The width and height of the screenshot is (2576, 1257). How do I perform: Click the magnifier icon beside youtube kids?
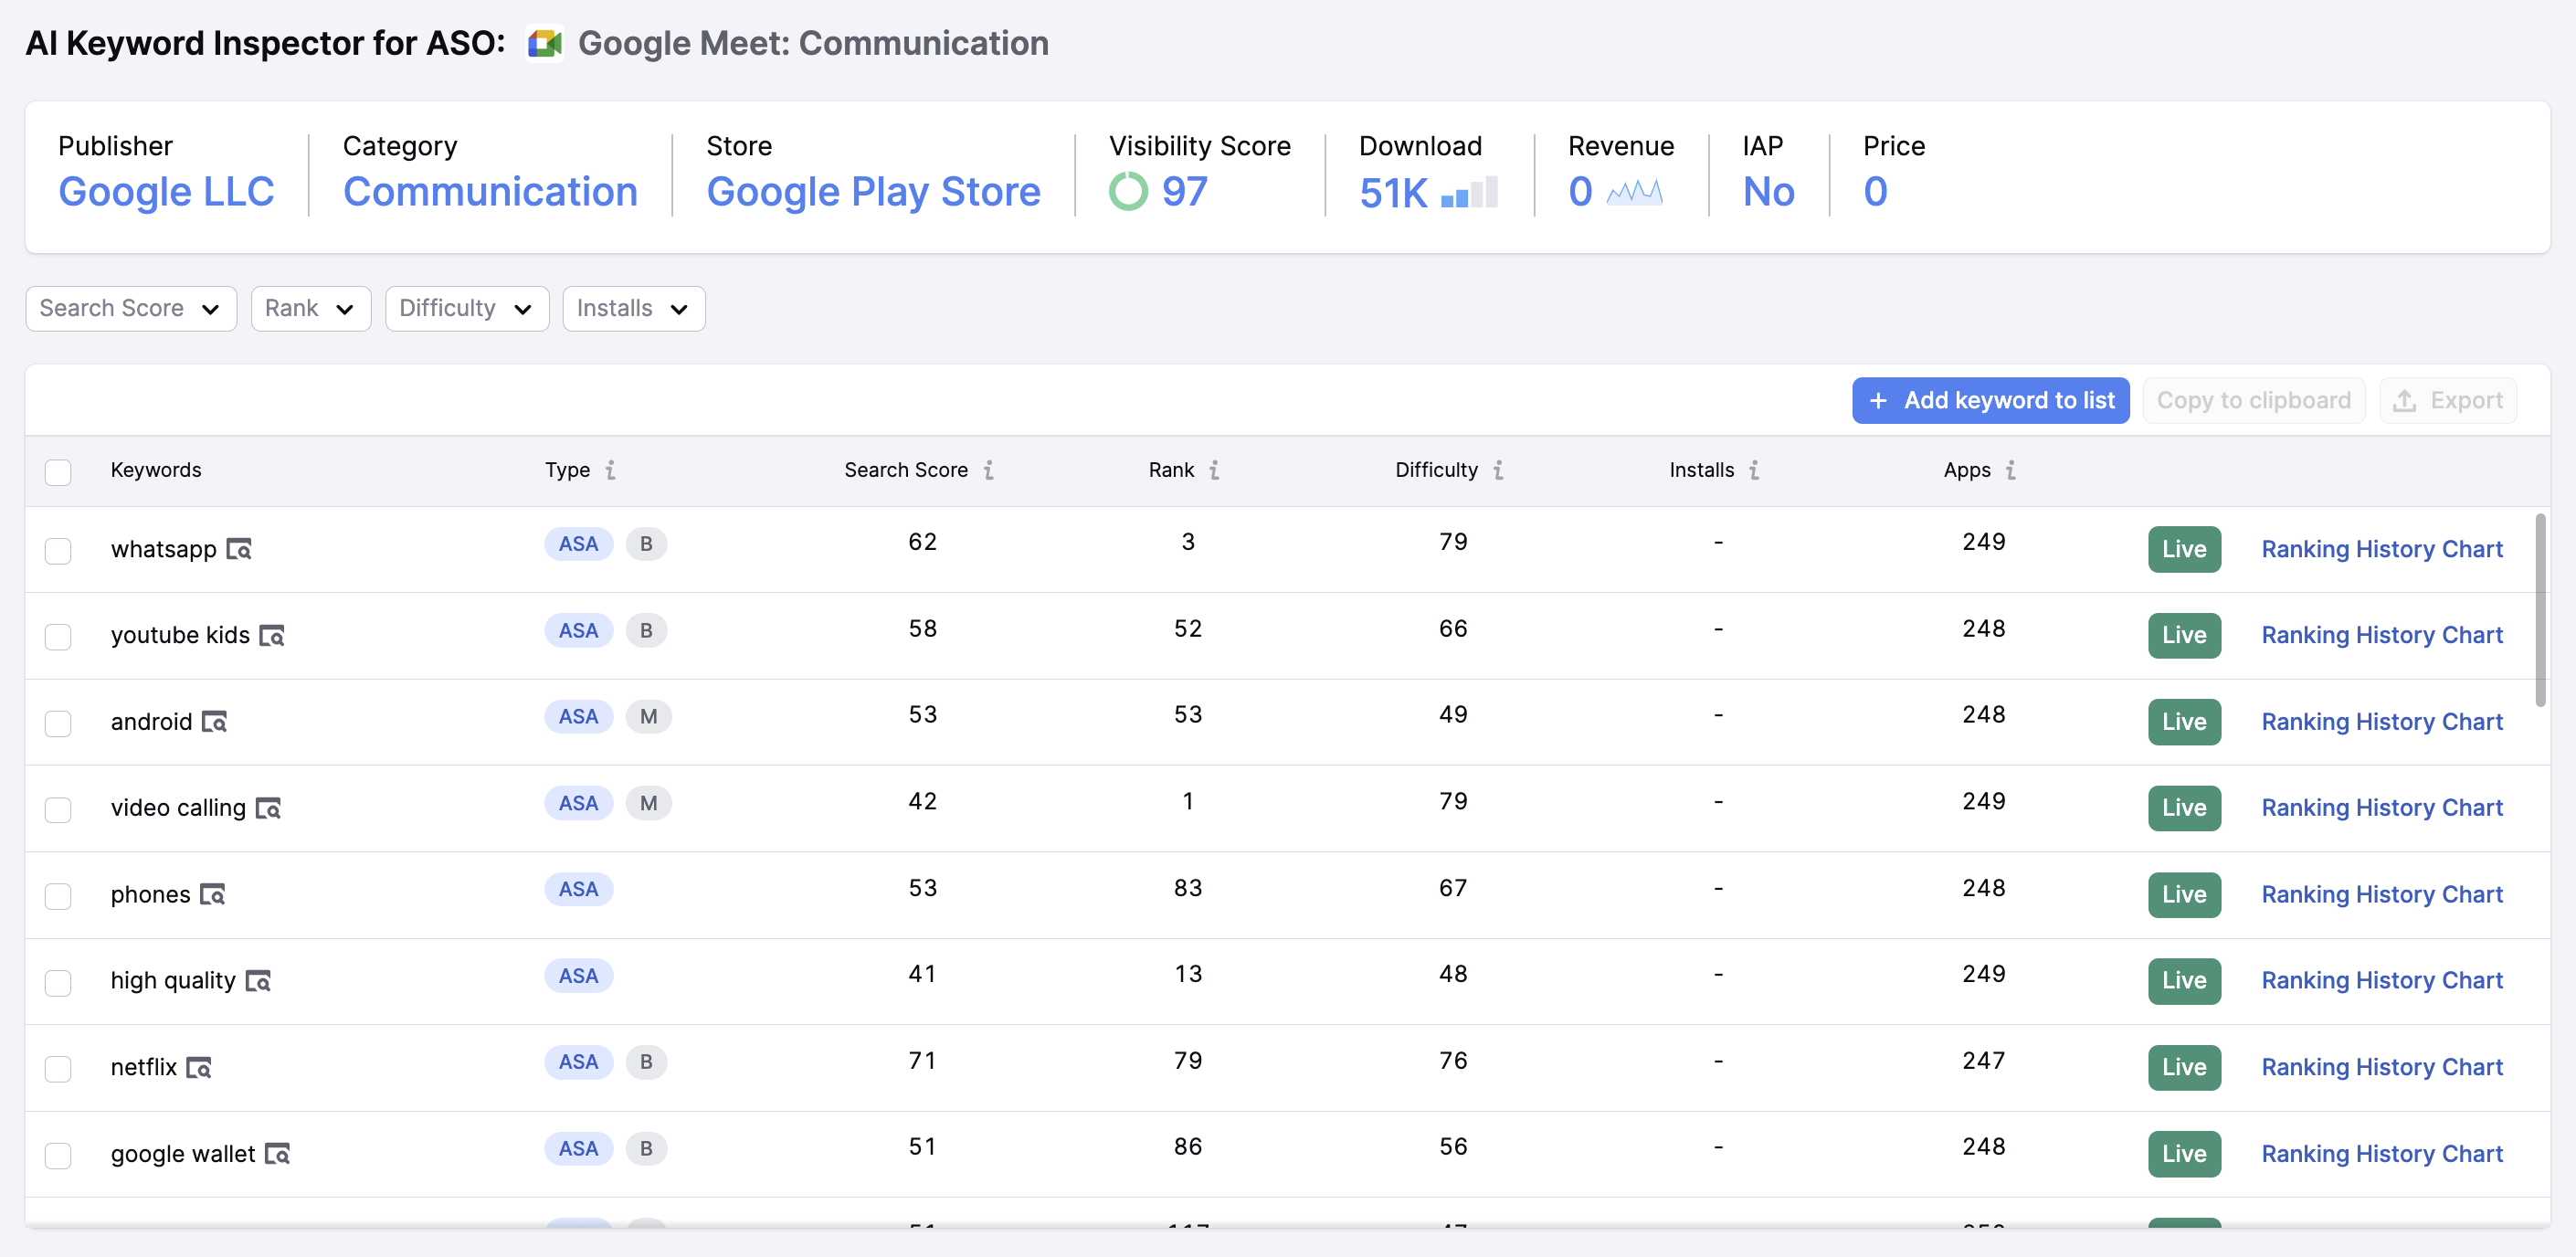[x=272, y=636]
